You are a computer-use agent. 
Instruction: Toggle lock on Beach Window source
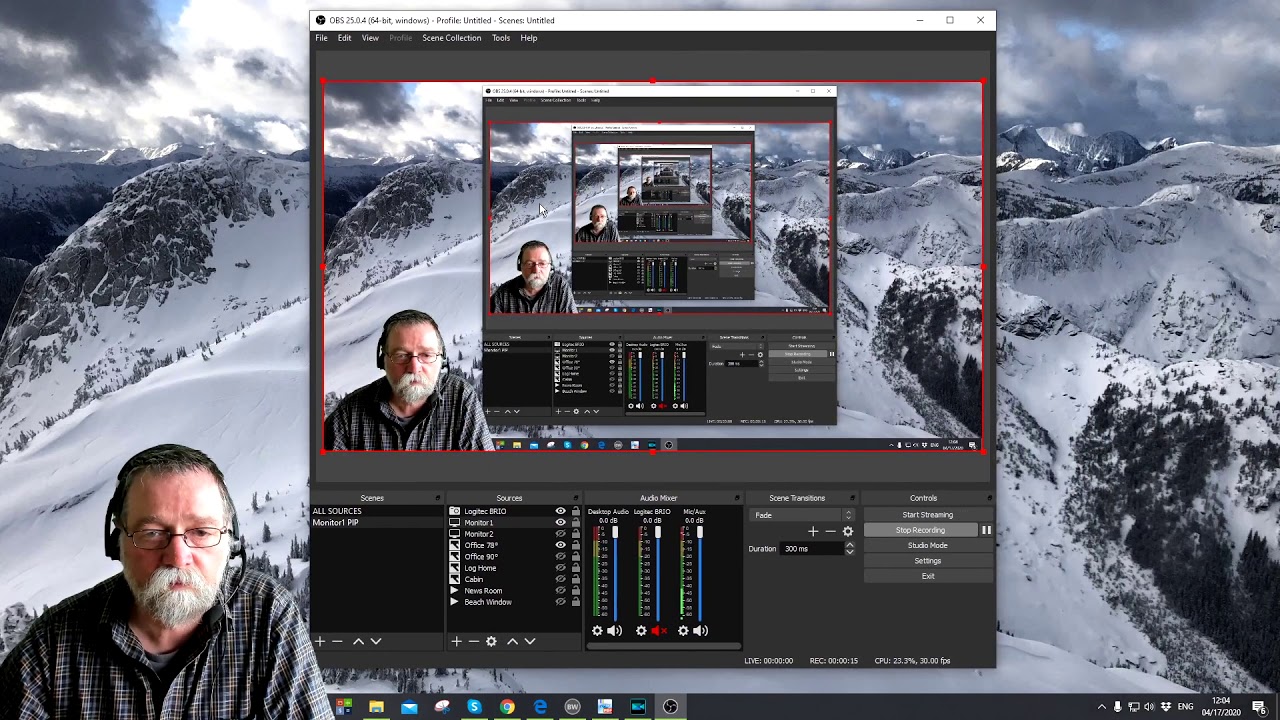click(575, 602)
